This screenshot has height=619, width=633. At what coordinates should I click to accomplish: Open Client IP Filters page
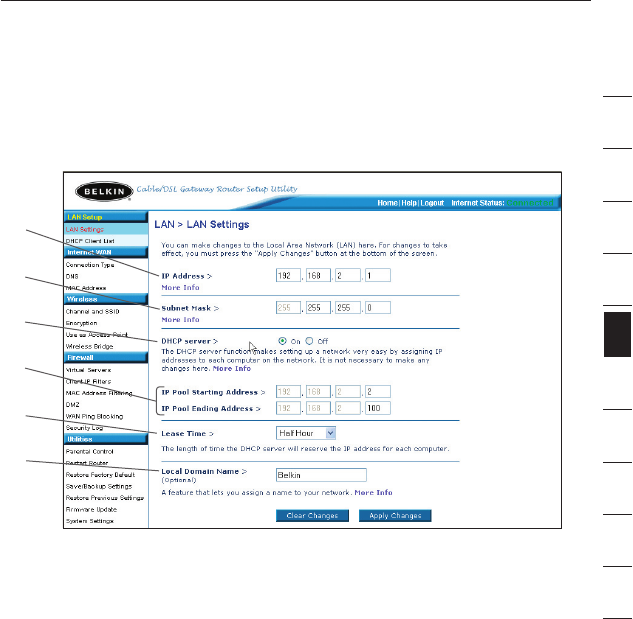88,382
